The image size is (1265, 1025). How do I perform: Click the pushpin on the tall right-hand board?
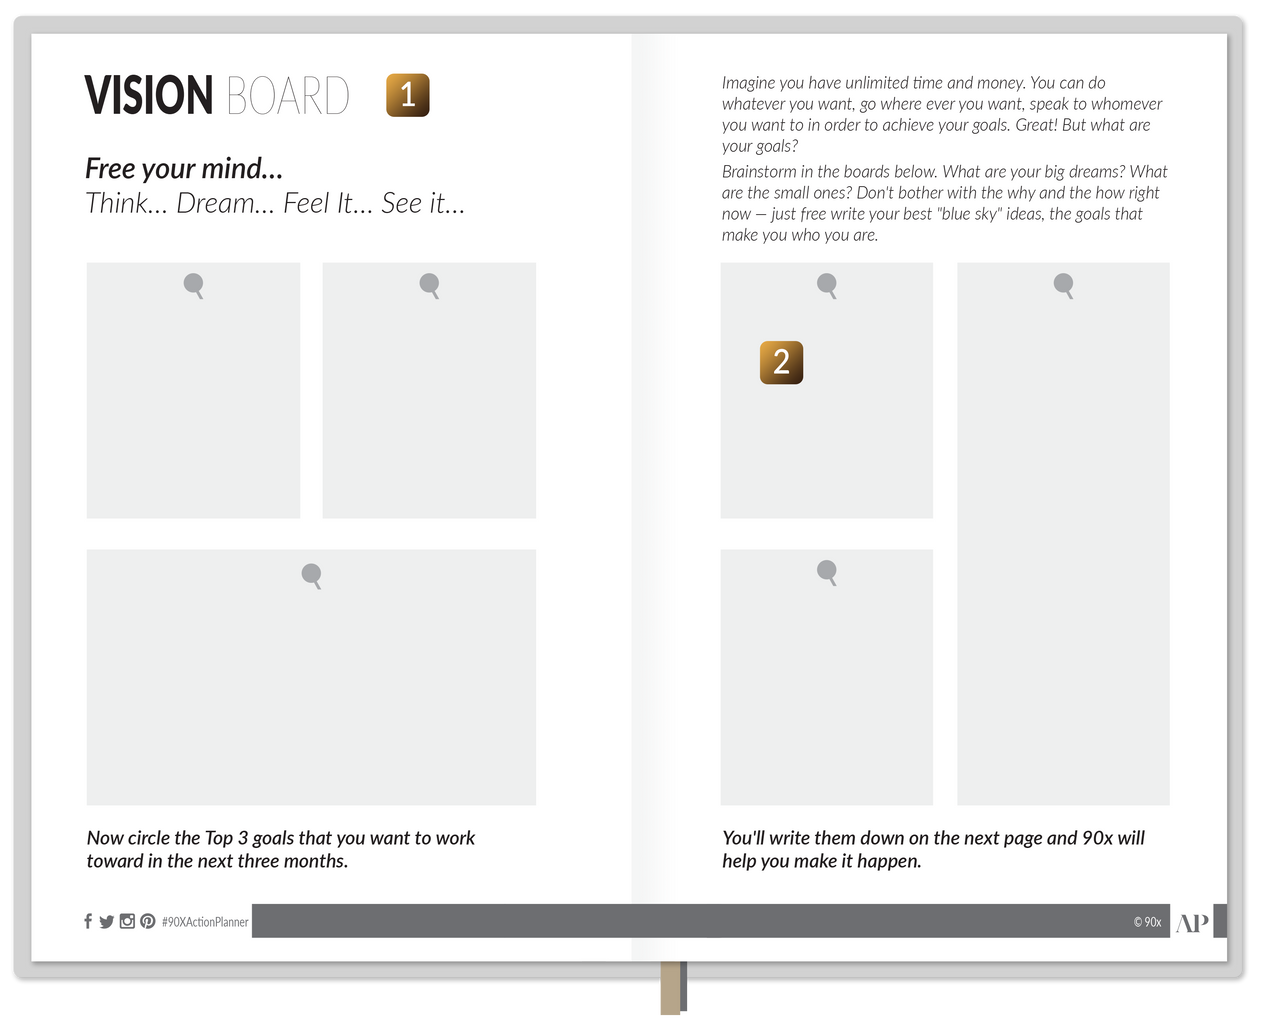(x=1064, y=286)
